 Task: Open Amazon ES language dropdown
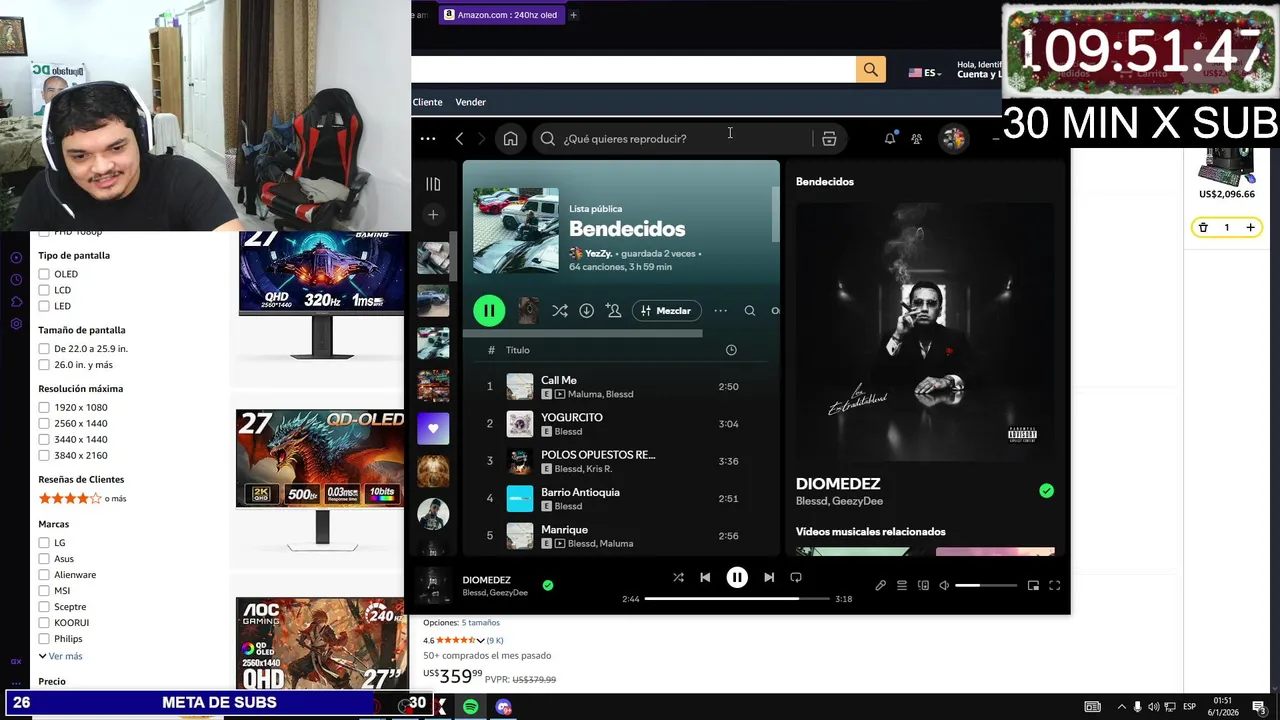[925, 73]
